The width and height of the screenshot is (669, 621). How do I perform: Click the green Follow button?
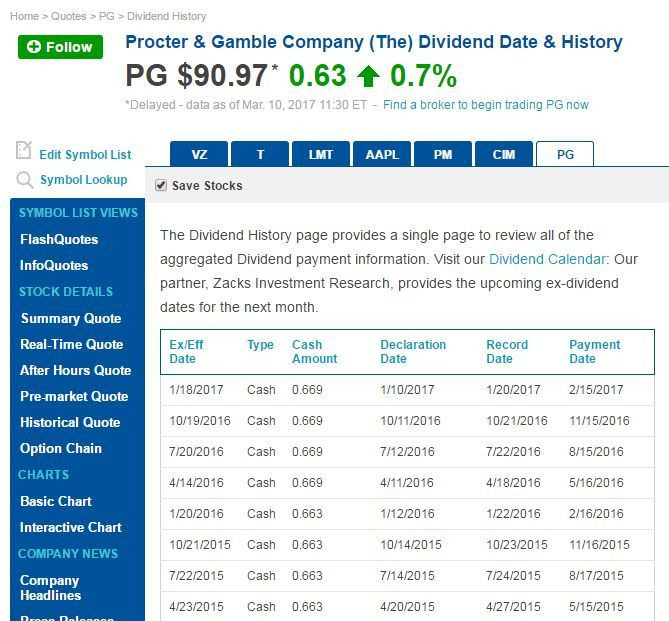[60, 47]
